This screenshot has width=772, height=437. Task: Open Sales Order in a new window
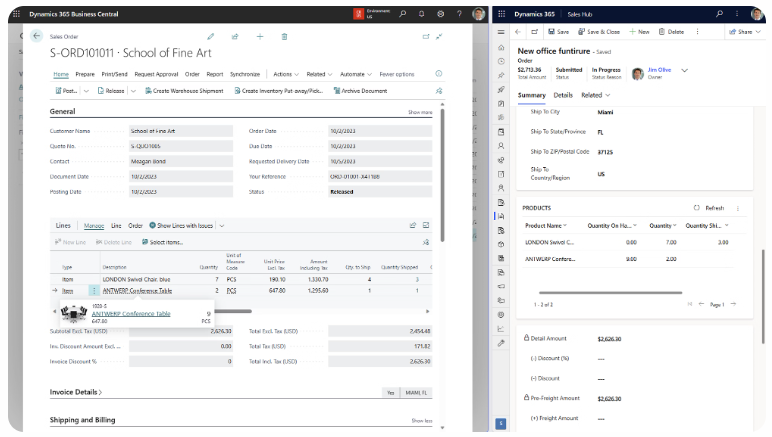(x=426, y=36)
